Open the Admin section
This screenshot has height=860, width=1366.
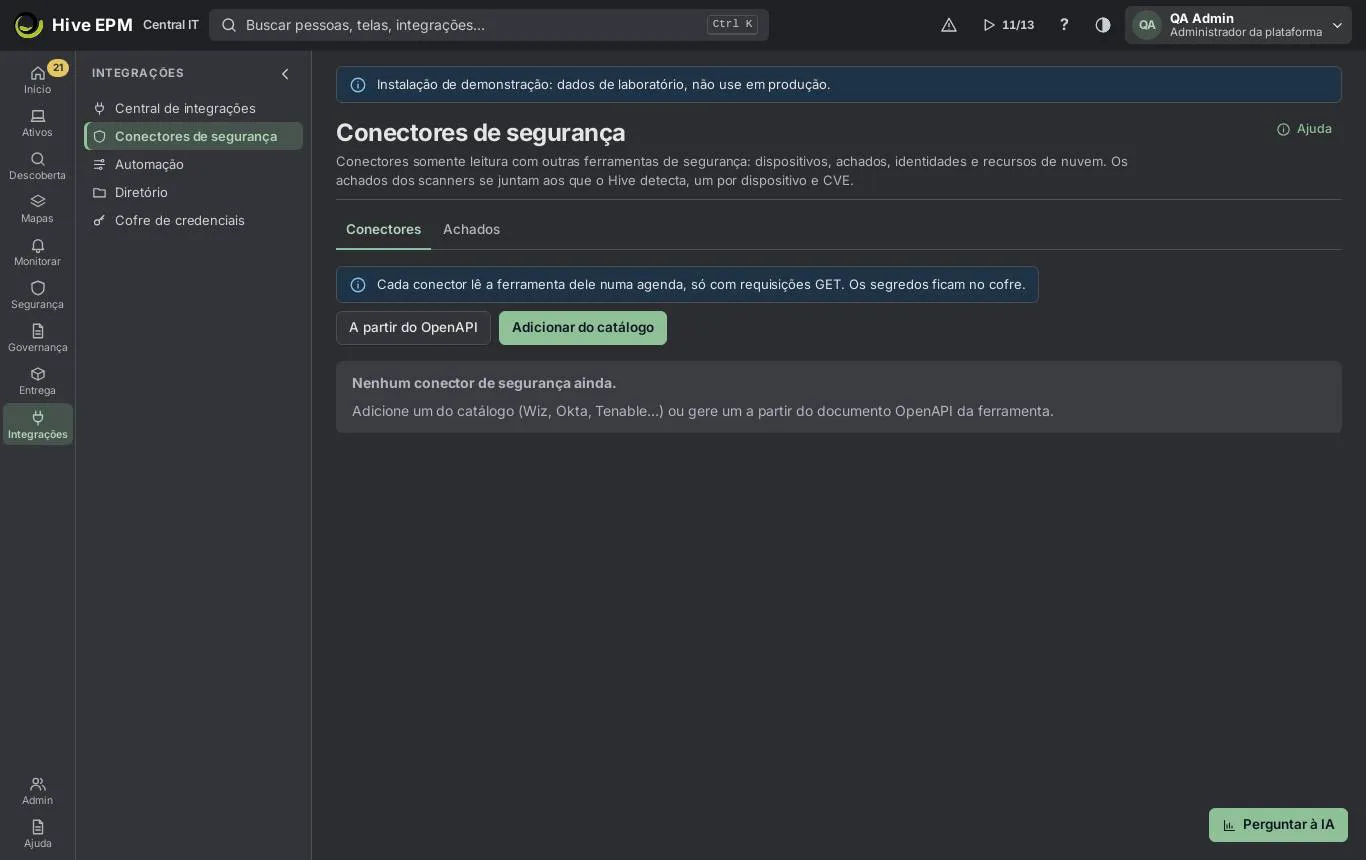coord(38,791)
